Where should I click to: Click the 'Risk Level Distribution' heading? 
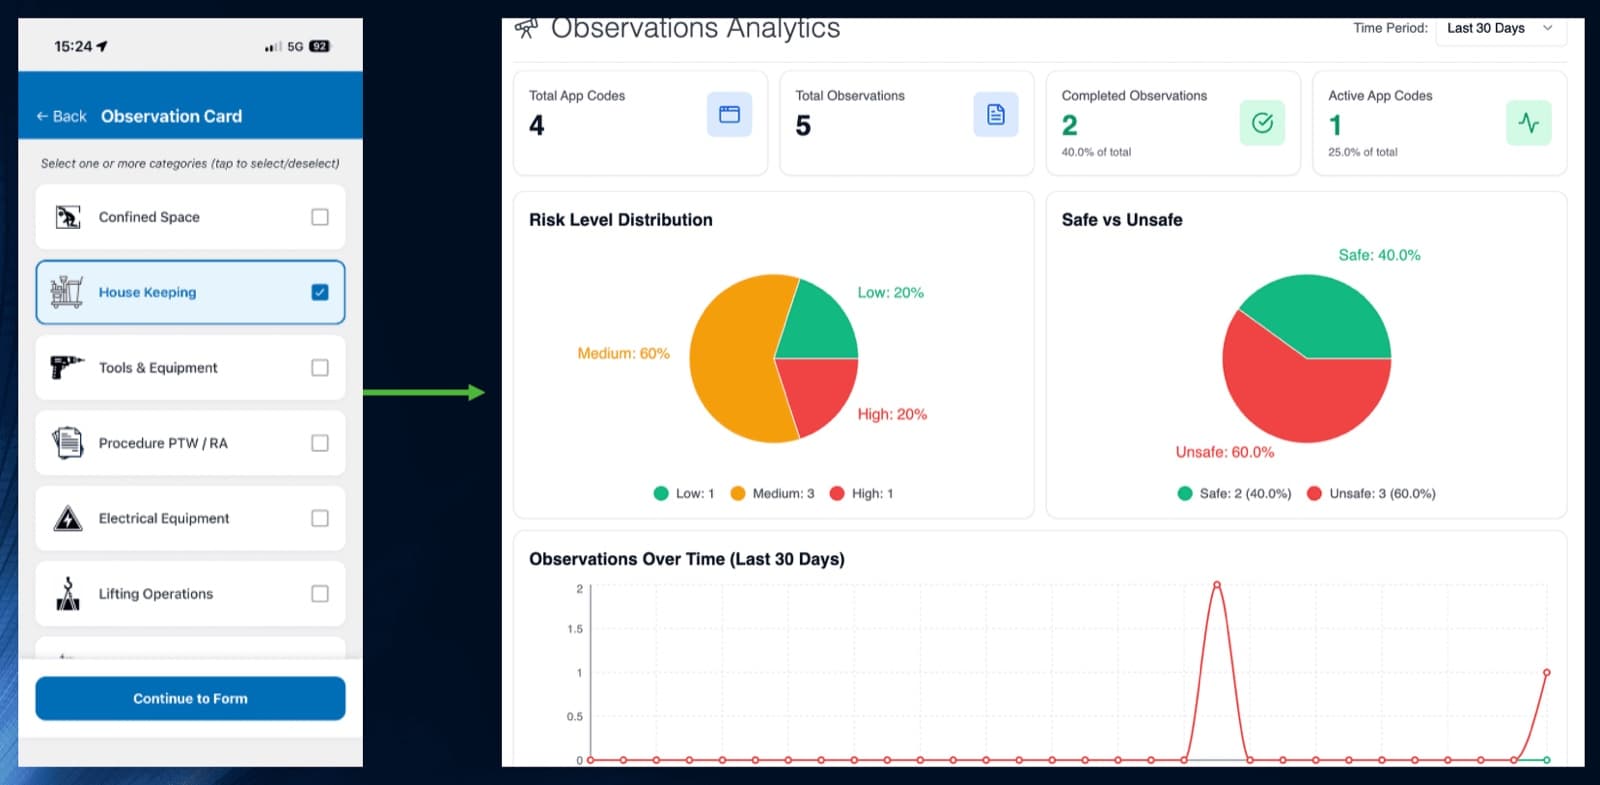621,220
